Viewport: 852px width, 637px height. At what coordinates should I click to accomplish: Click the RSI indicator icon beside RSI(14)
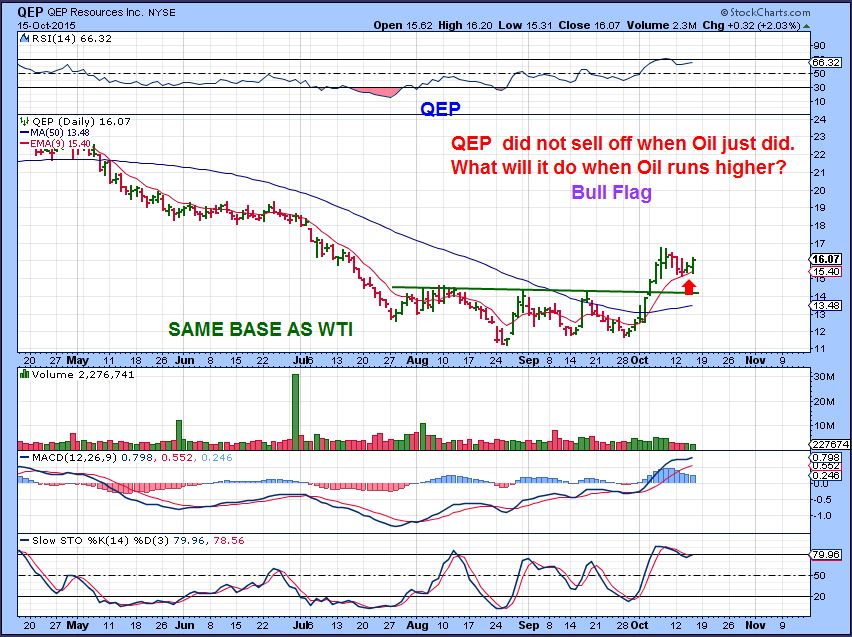tap(24, 39)
